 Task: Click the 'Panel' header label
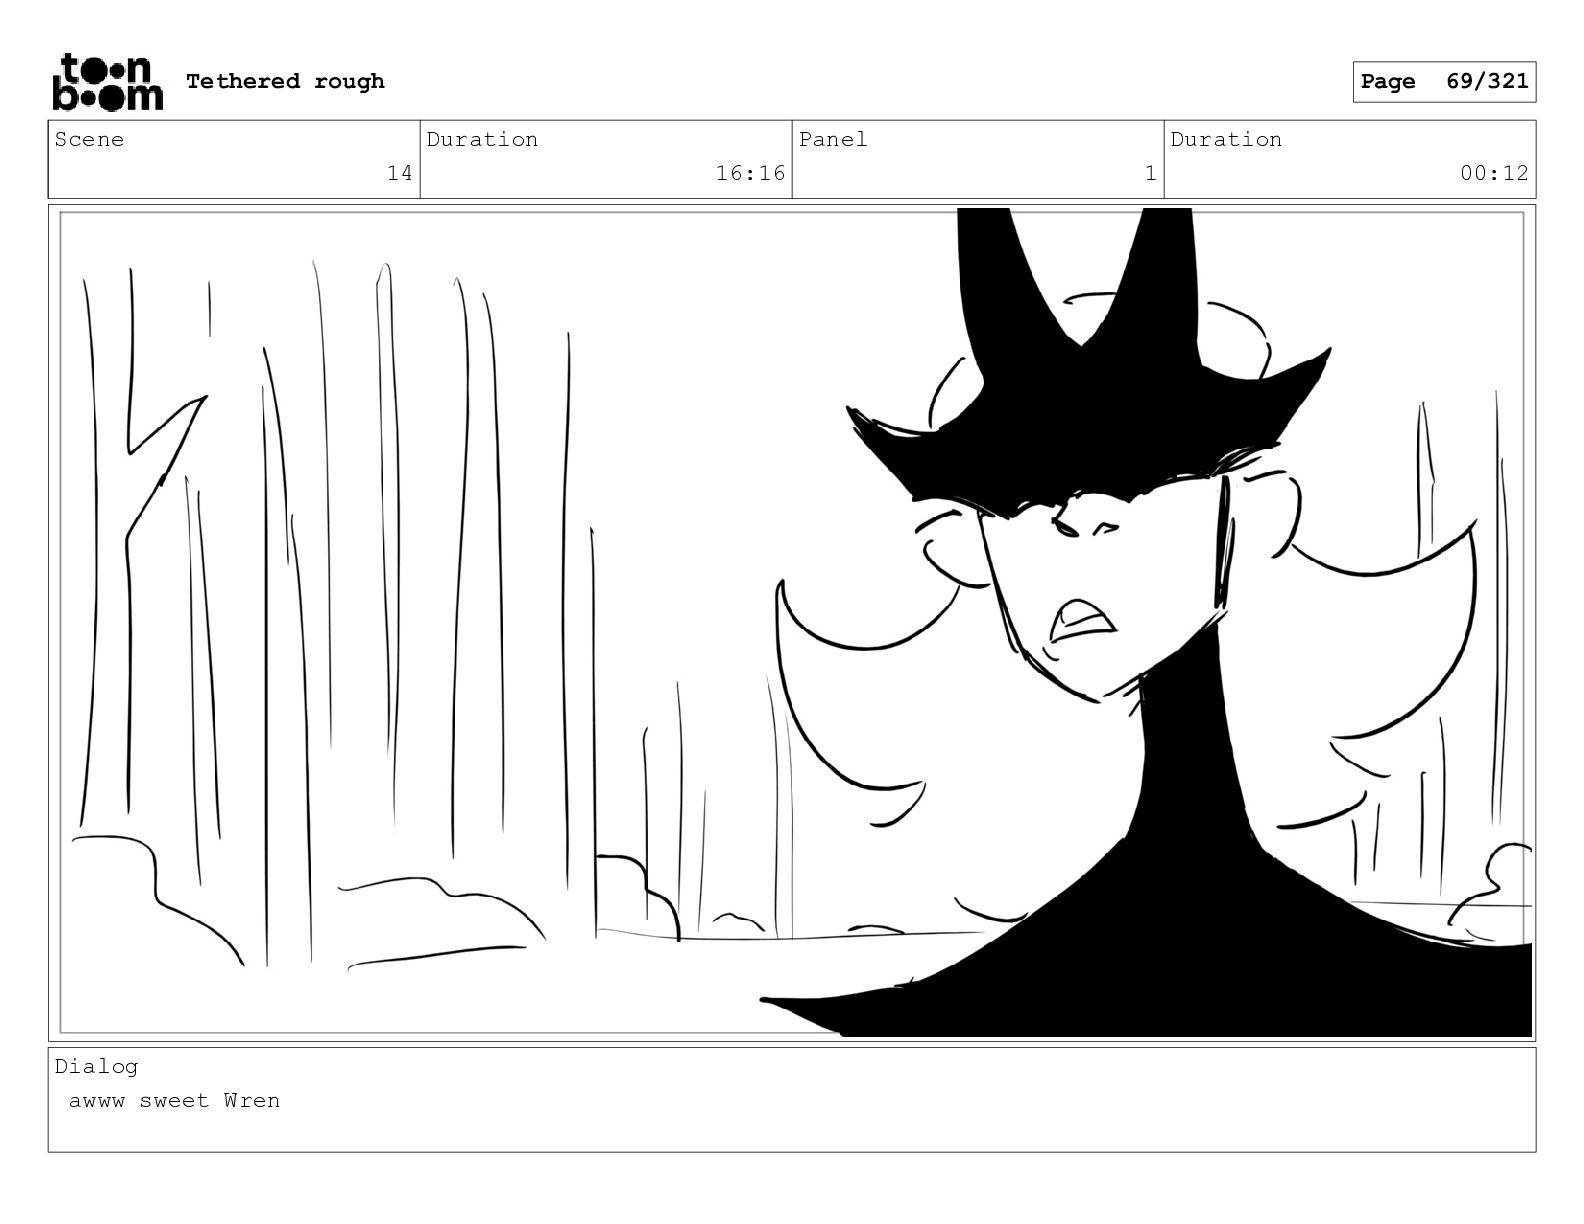pos(833,140)
